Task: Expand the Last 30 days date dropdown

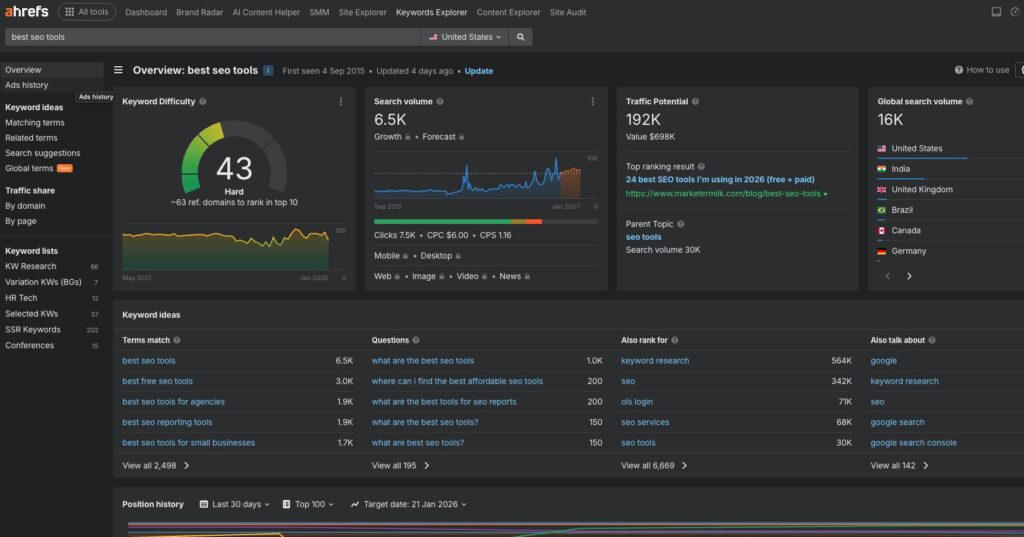Action: pyautogui.click(x=234, y=504)
